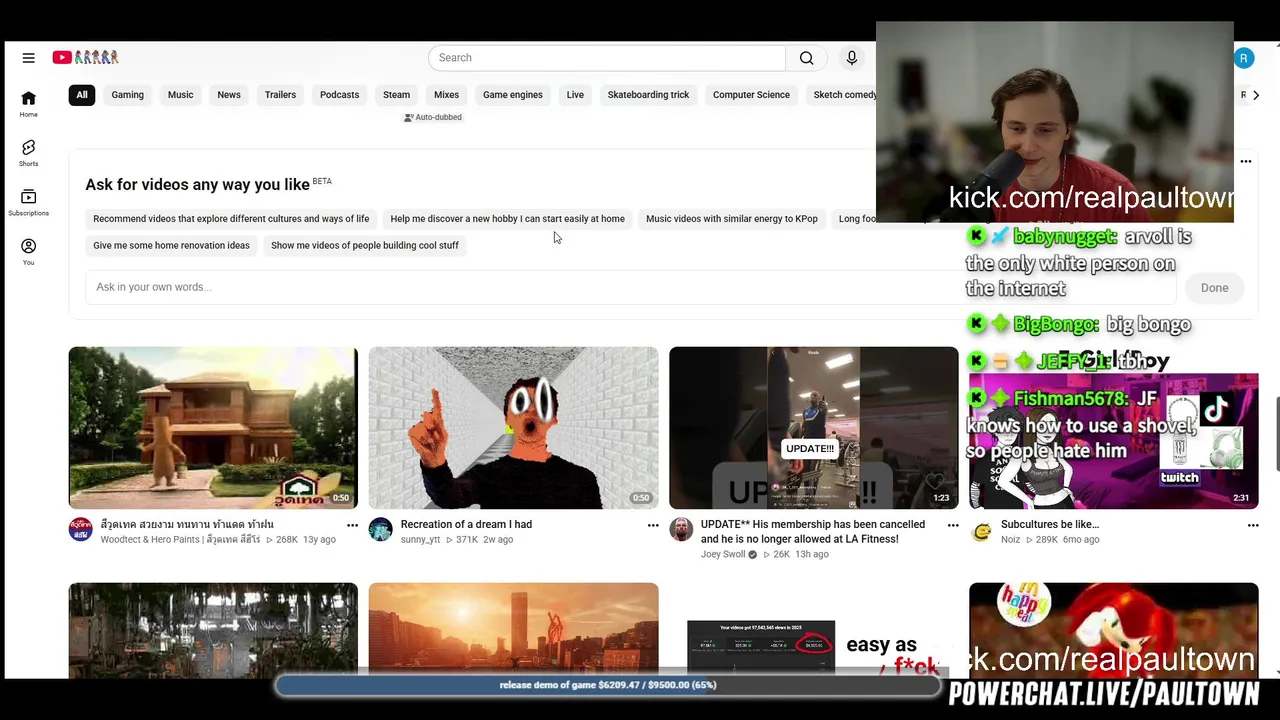Open the dark industrial city thumbnail

point(213,630)
